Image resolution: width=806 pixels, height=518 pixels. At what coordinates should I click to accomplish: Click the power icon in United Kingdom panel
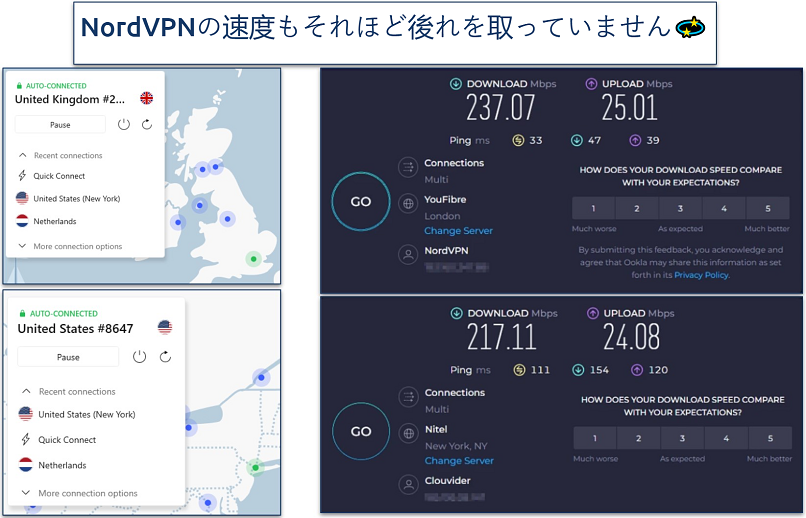[124, 124]
